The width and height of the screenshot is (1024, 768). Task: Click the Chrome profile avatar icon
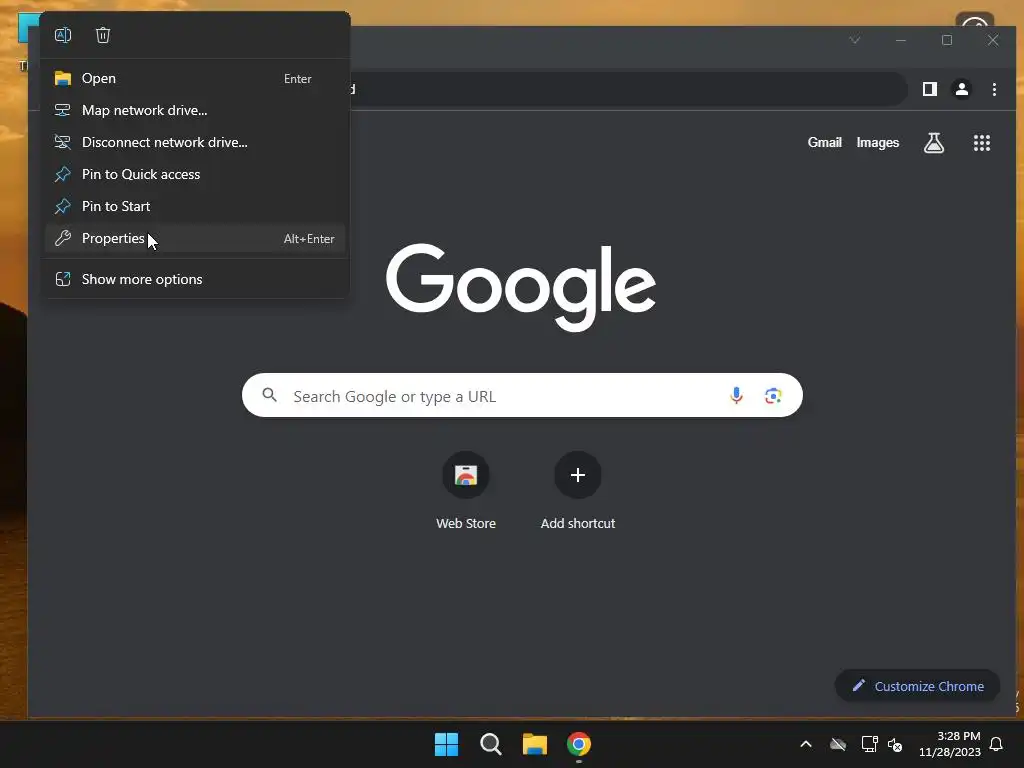[x=961, y=89]
